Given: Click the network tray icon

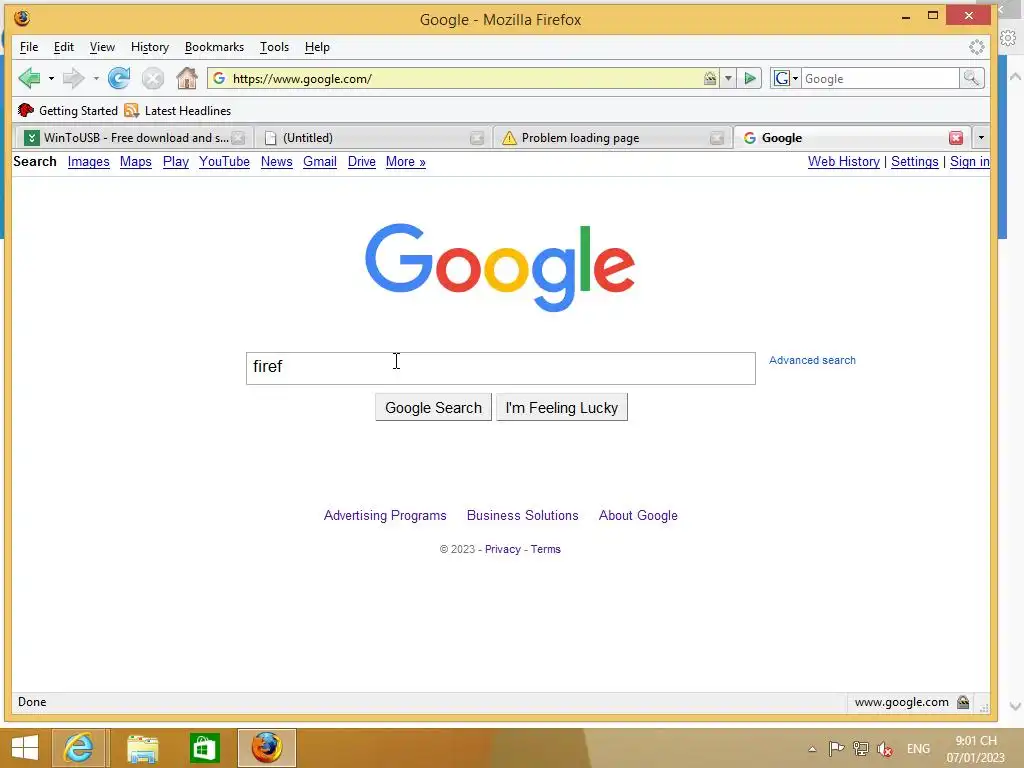Looking at the screenshot, I should coord(861,749).
